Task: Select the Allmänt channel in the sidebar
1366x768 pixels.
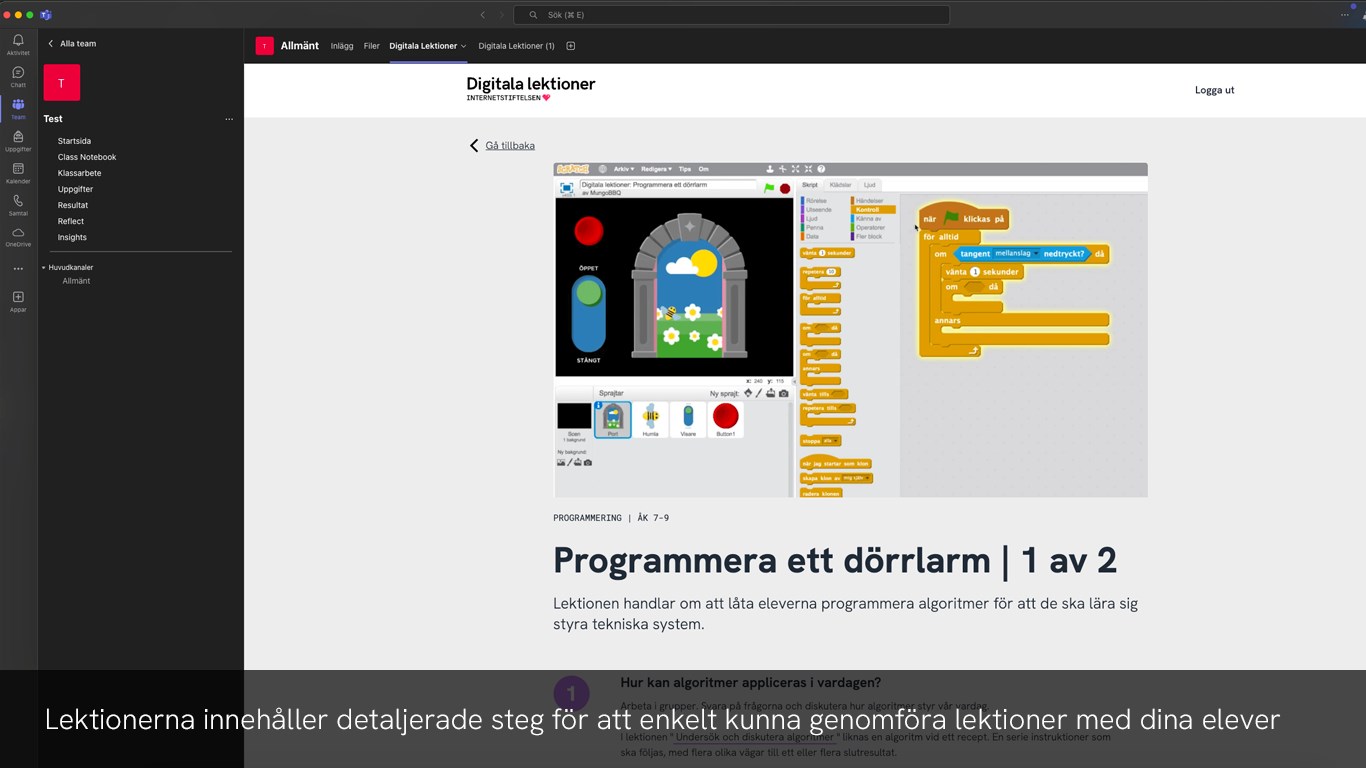Action: pos(76,281)
